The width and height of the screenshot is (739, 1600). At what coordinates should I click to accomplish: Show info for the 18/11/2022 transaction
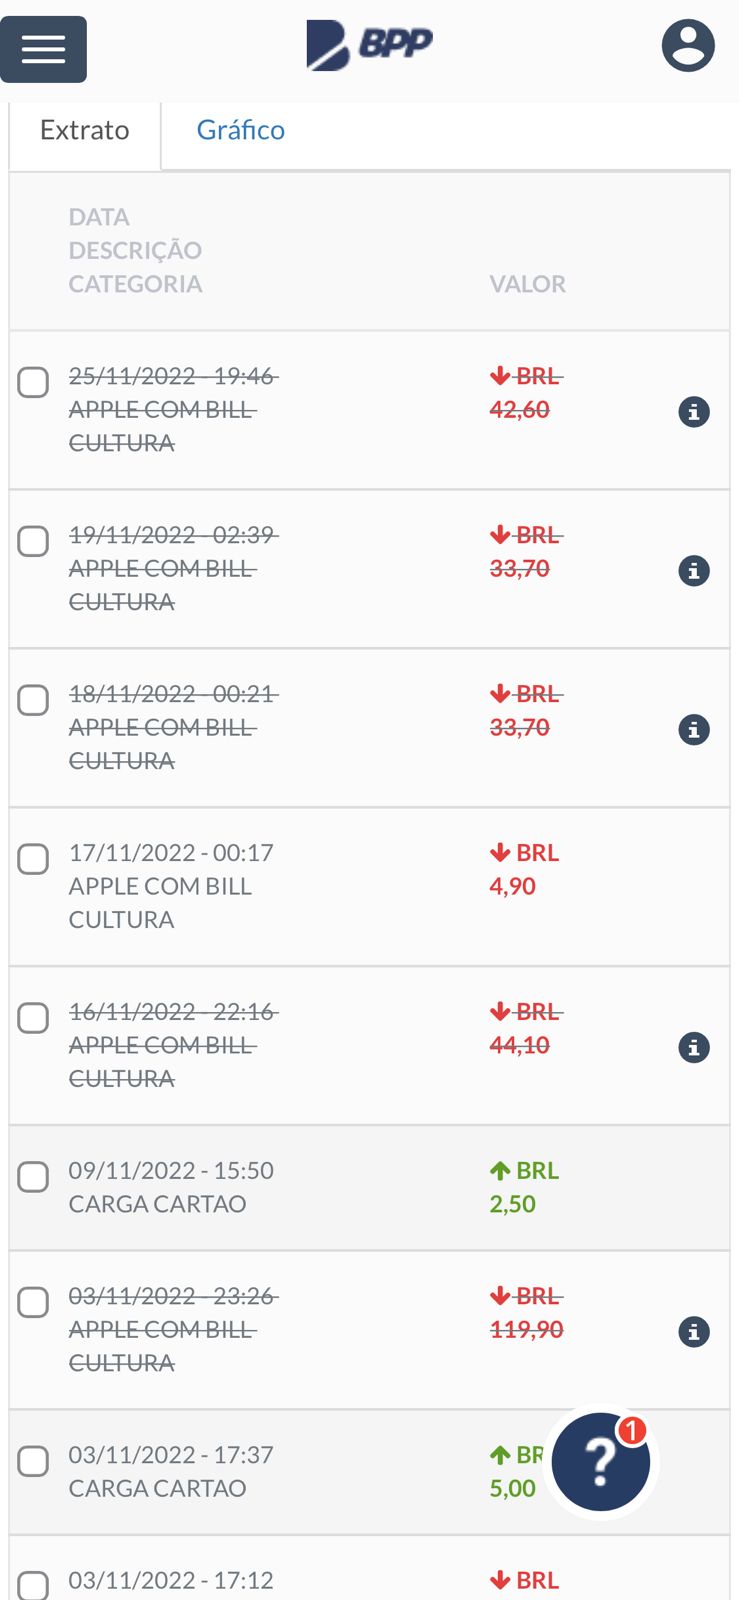click(x=694, y=729)
